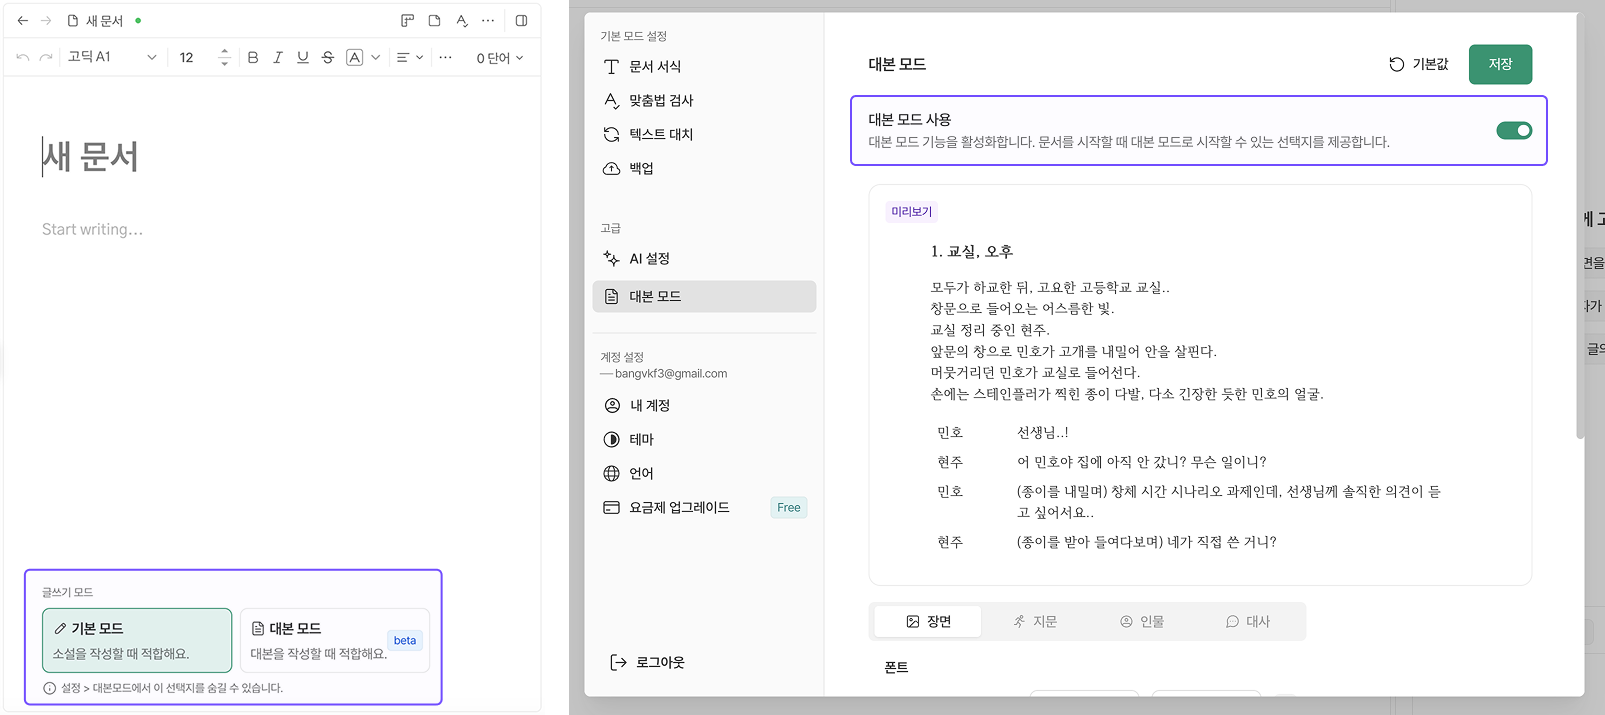Select 기본 모드 writing mode card
Screen dimensions: 1605x715
(137, 640)
